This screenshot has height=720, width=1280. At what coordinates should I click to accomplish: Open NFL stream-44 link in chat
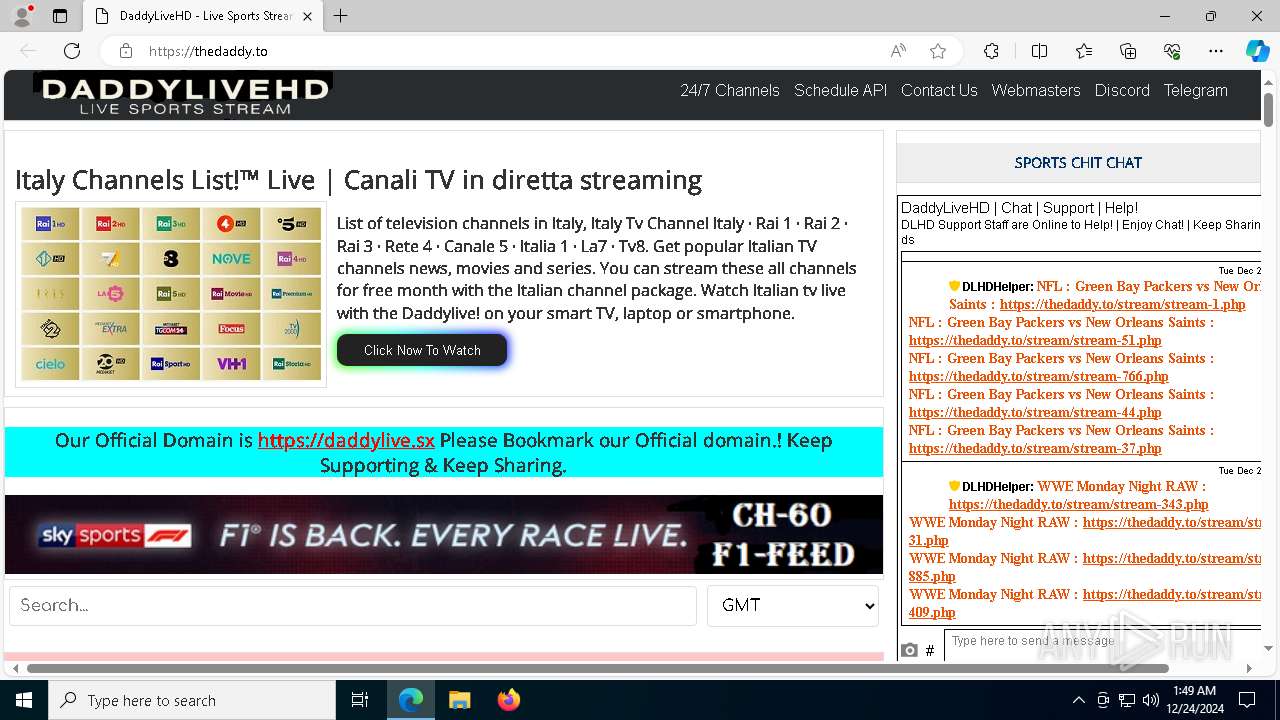pos(1035,412)
